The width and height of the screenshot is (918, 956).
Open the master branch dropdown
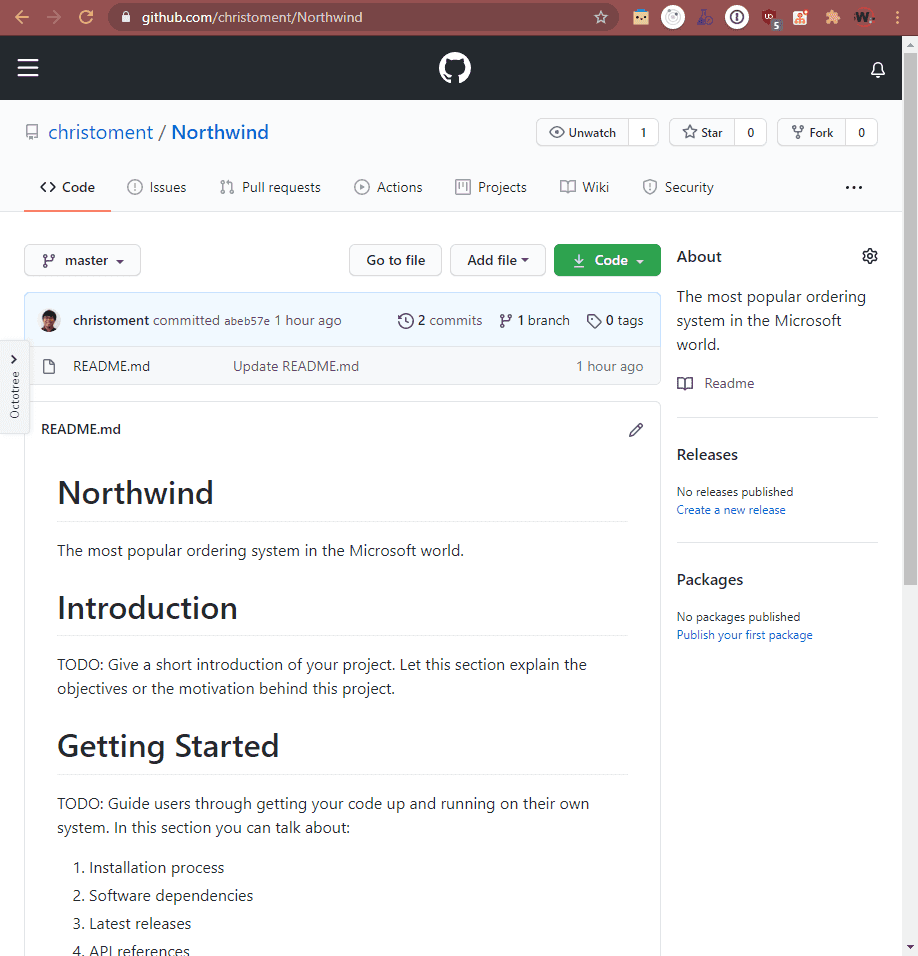click(82, 260)
